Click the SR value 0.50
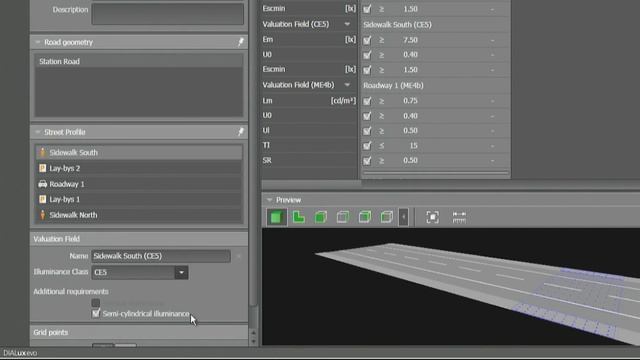640x360 pixels. 410,160
